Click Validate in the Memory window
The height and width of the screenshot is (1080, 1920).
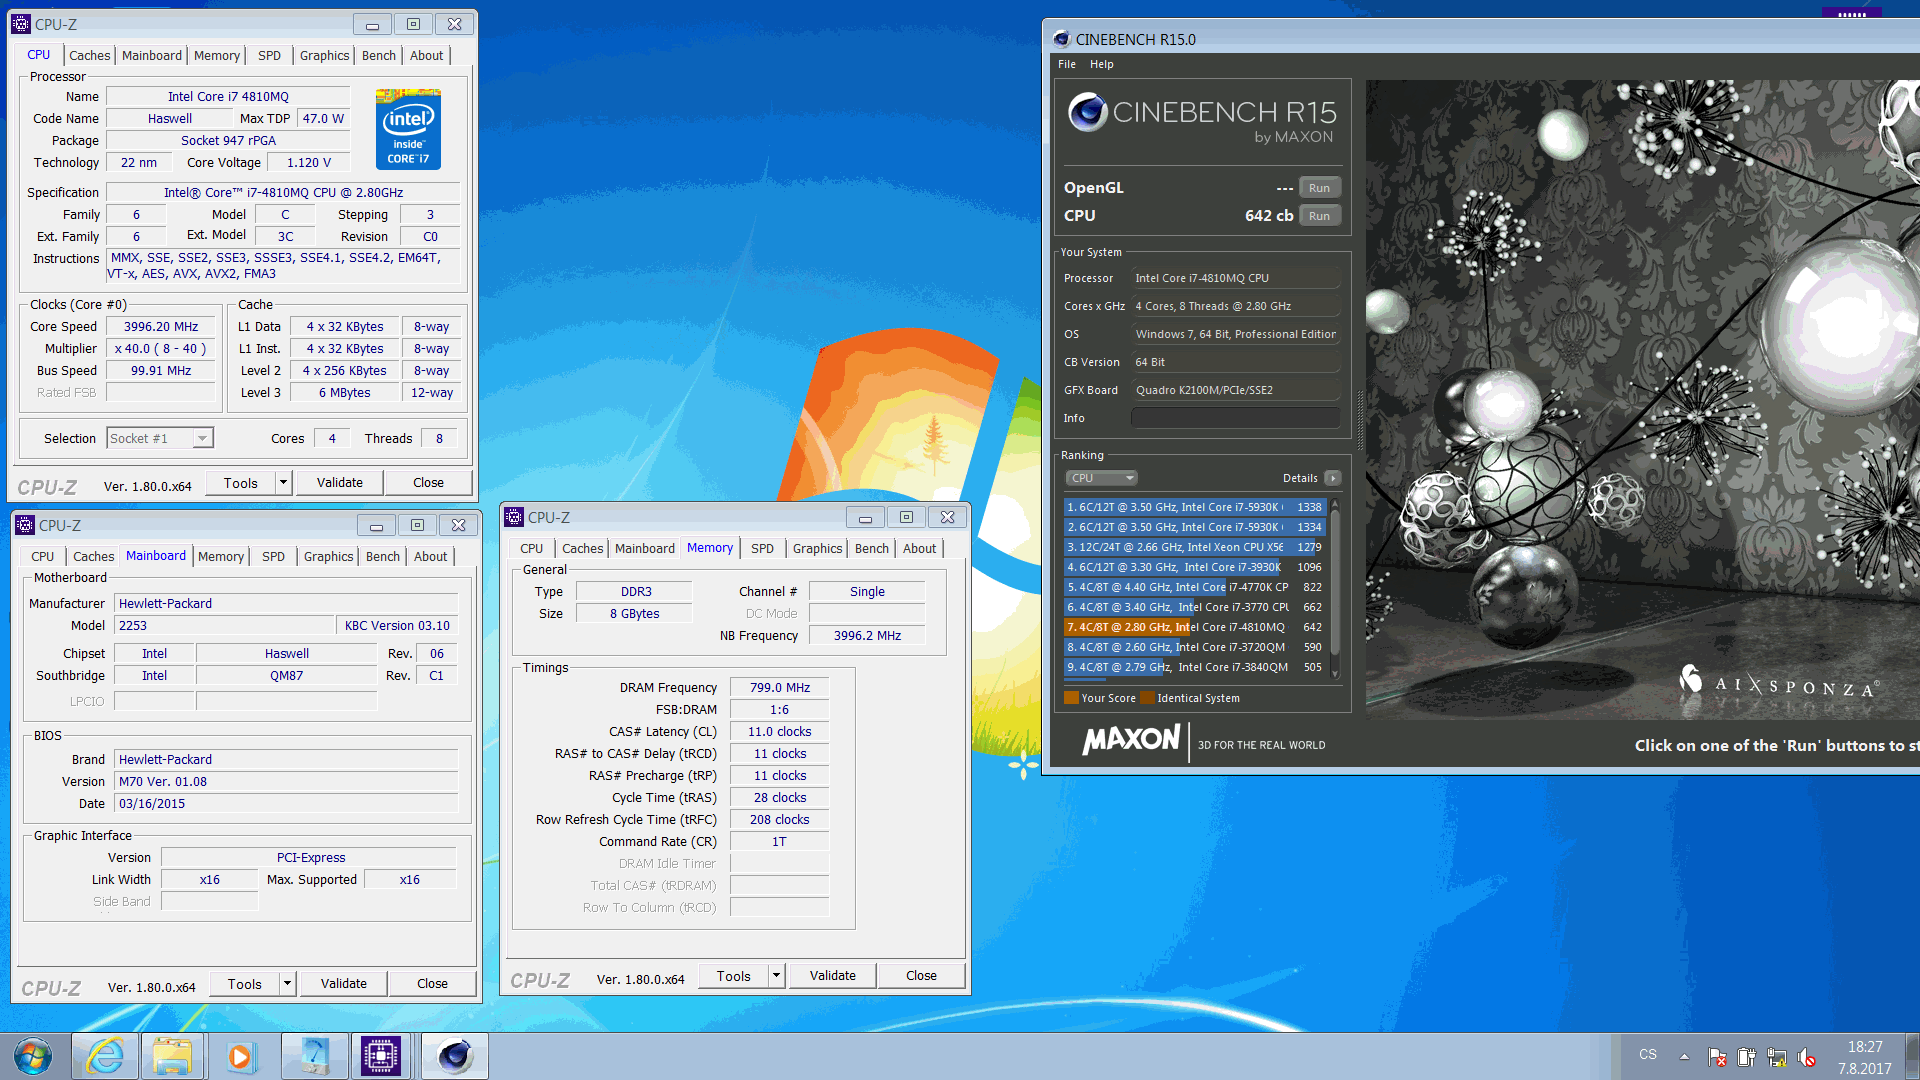833,976
